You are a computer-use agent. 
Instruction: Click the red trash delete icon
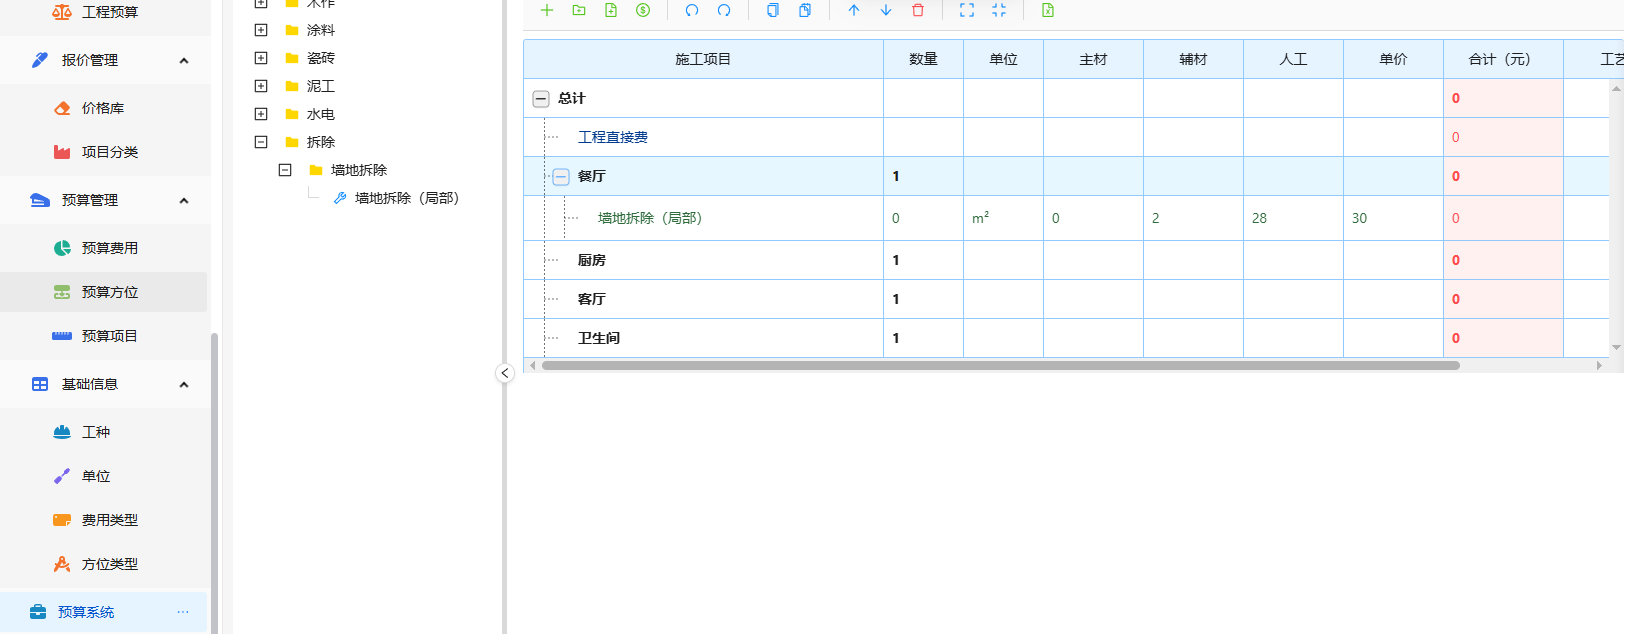(918, 10)
